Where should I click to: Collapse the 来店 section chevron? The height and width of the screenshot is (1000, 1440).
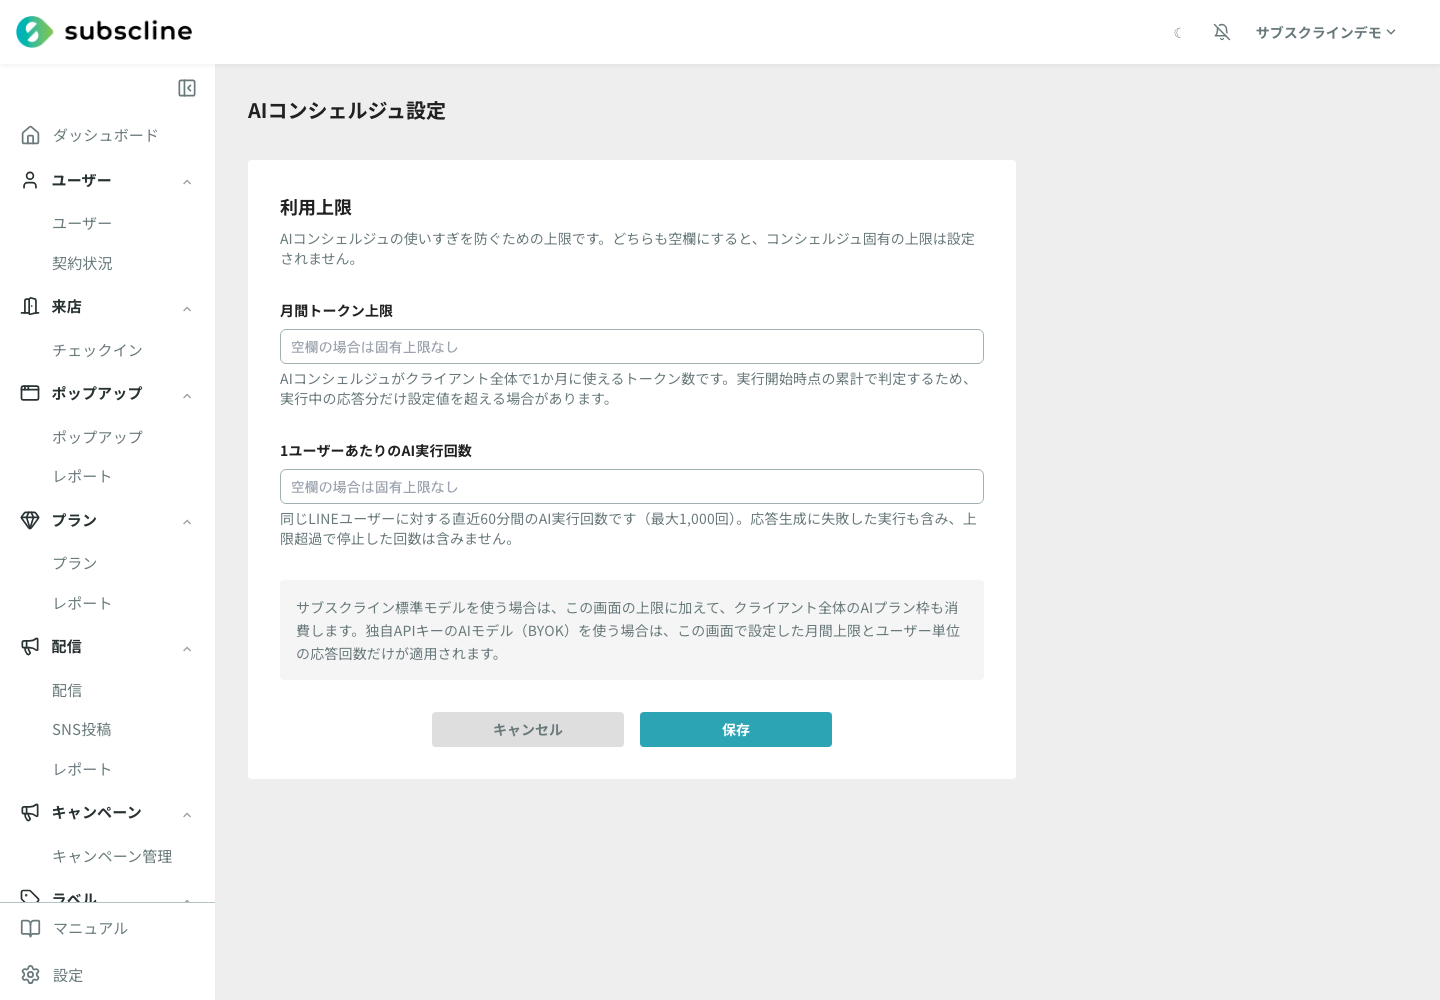coord(187,308)
